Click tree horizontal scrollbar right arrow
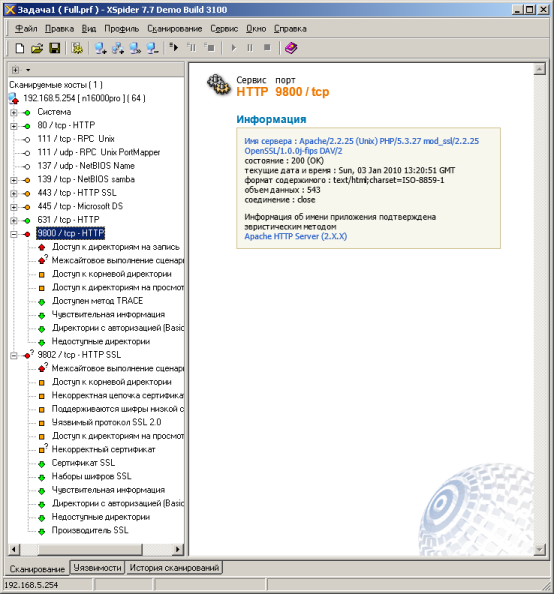 (x=178, y=549)
